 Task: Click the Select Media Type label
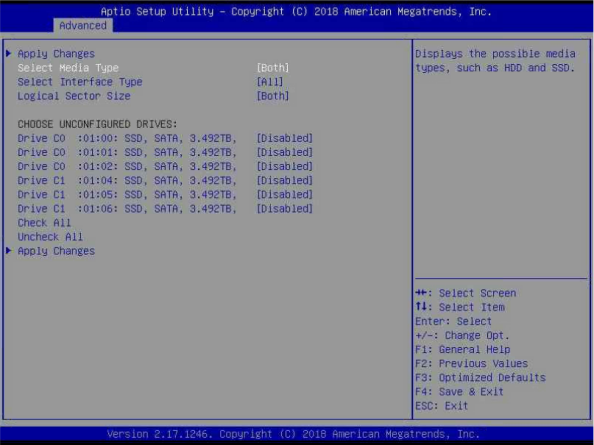click(68, 68)
